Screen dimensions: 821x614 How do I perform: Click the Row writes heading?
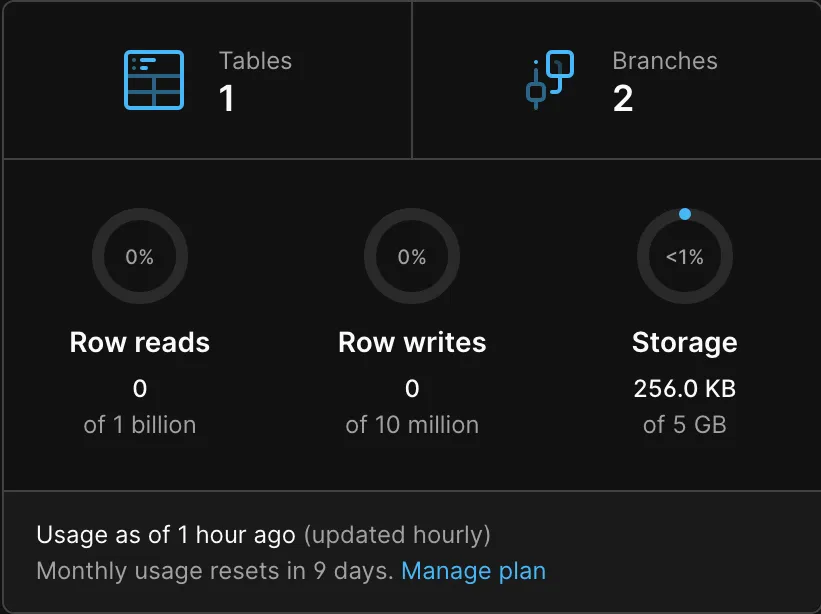(412, 342)
